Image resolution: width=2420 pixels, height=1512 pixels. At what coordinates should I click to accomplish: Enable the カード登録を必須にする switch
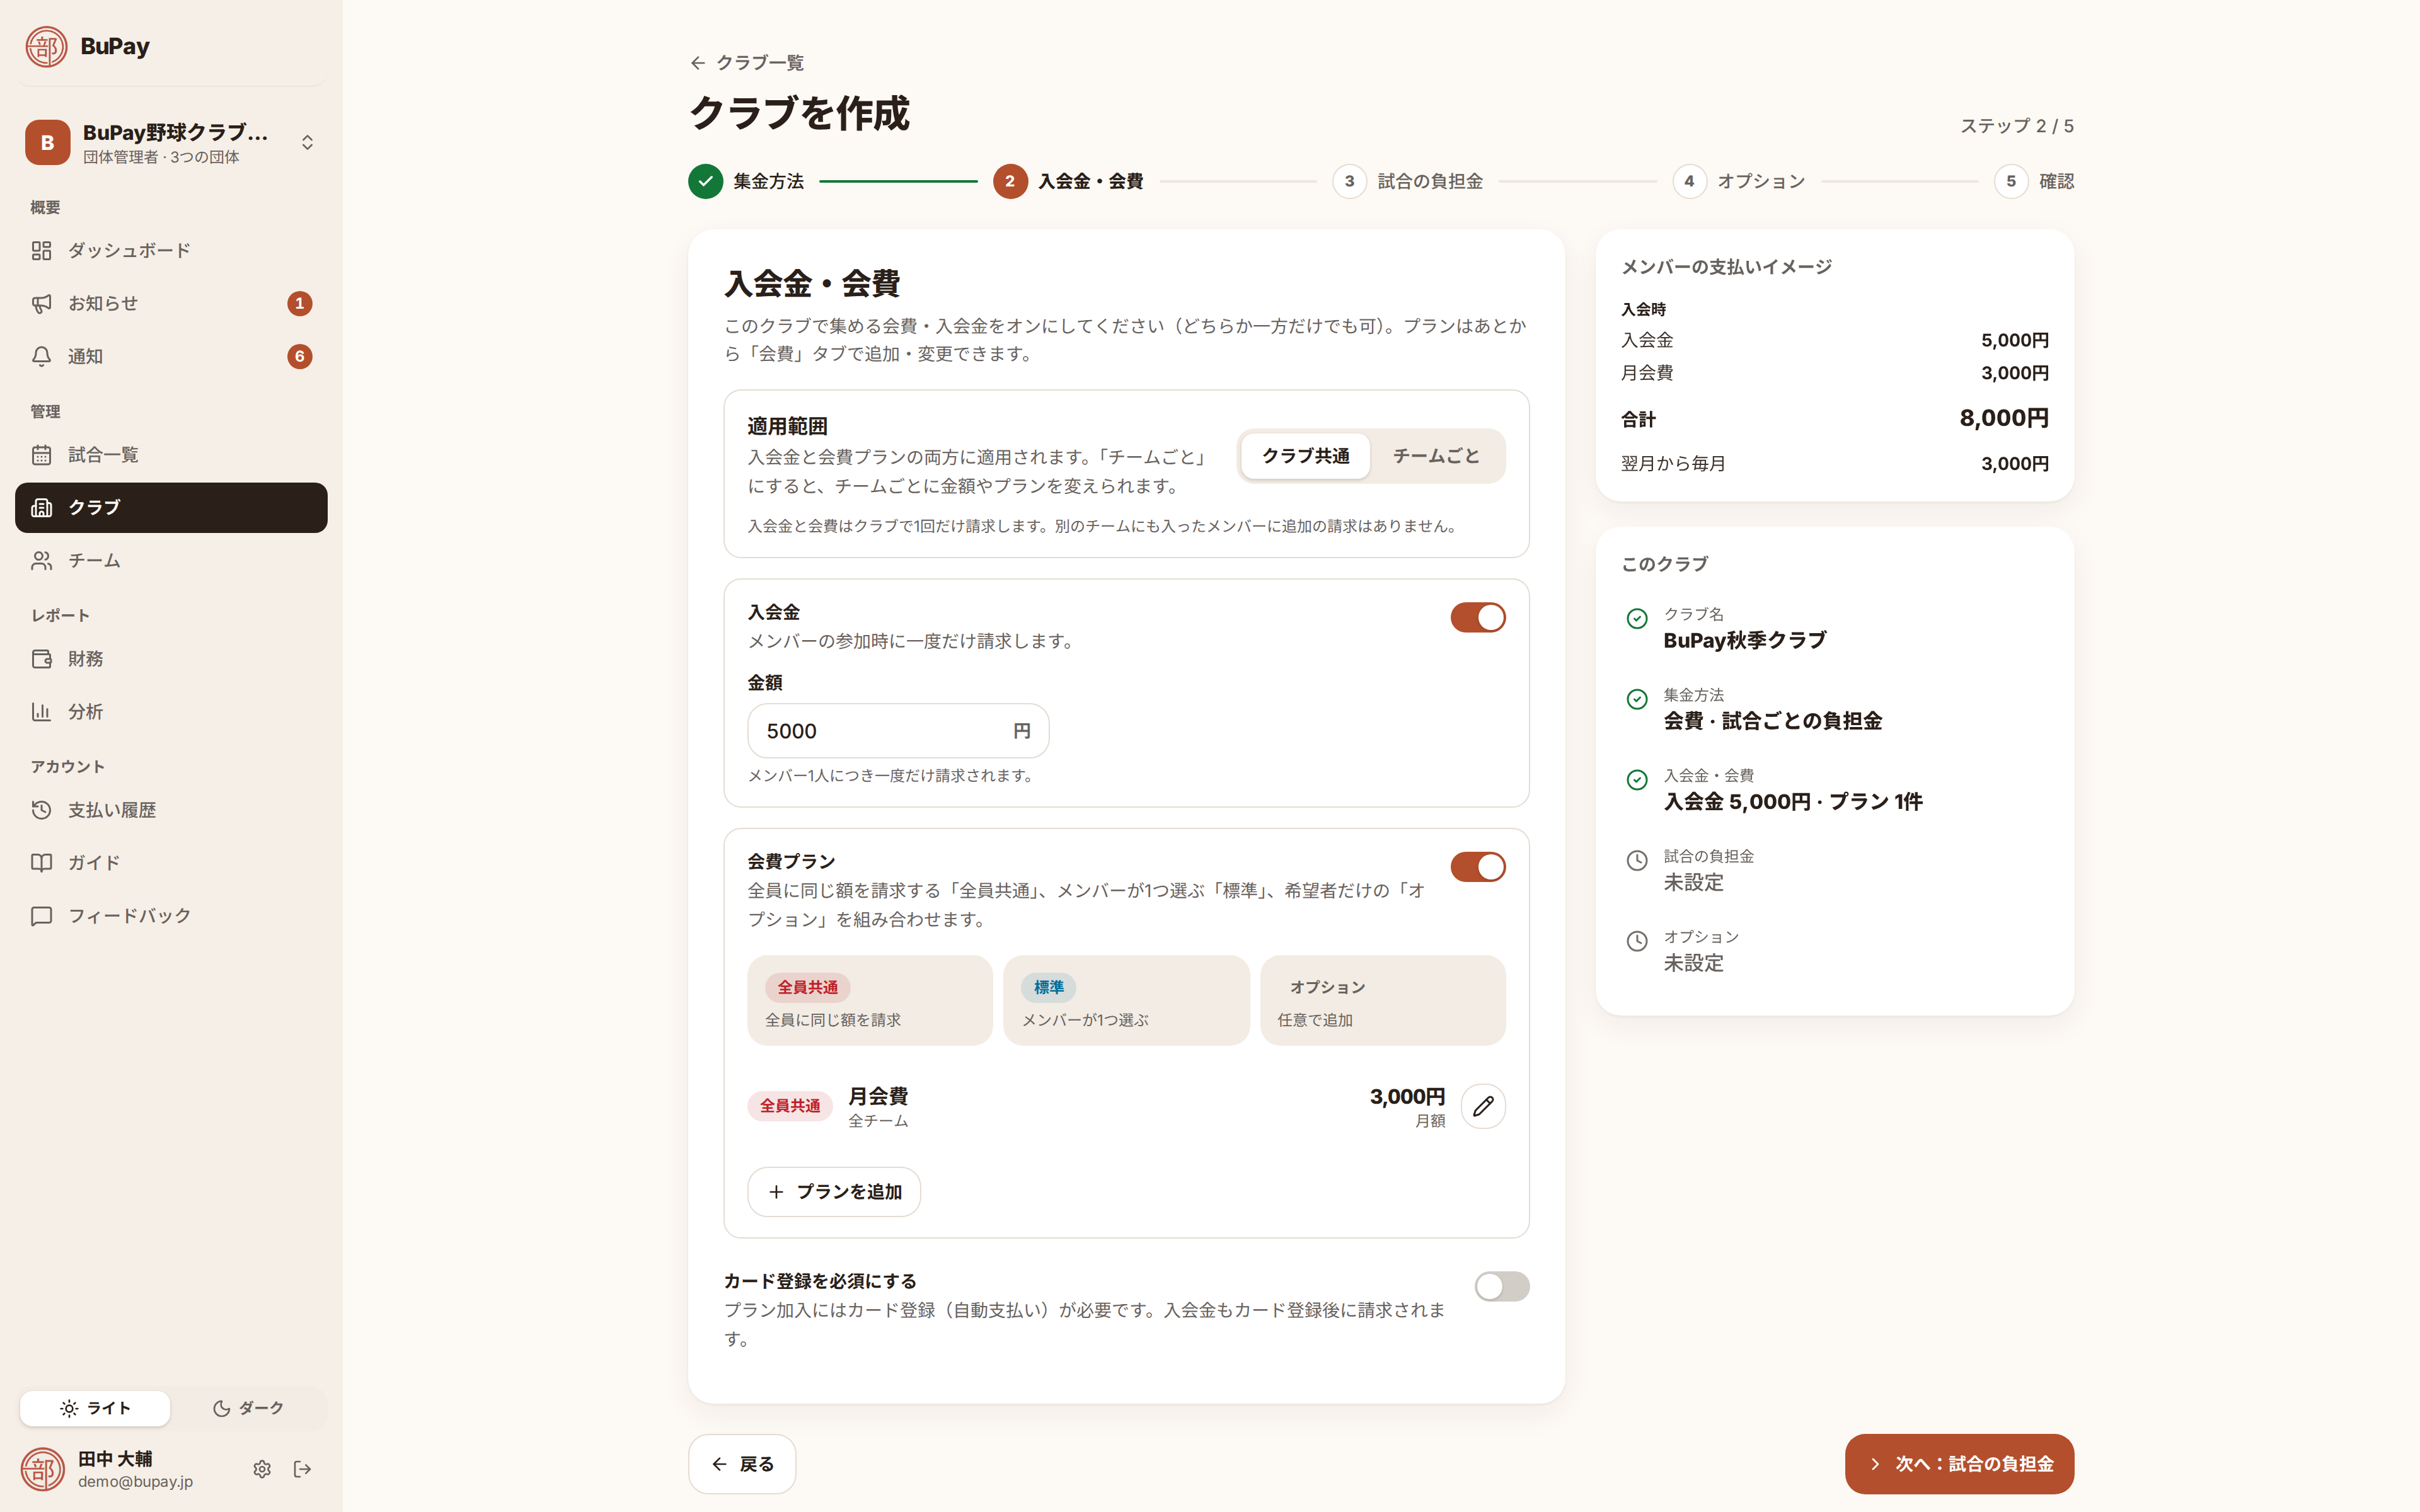tap(1502, 1286)
